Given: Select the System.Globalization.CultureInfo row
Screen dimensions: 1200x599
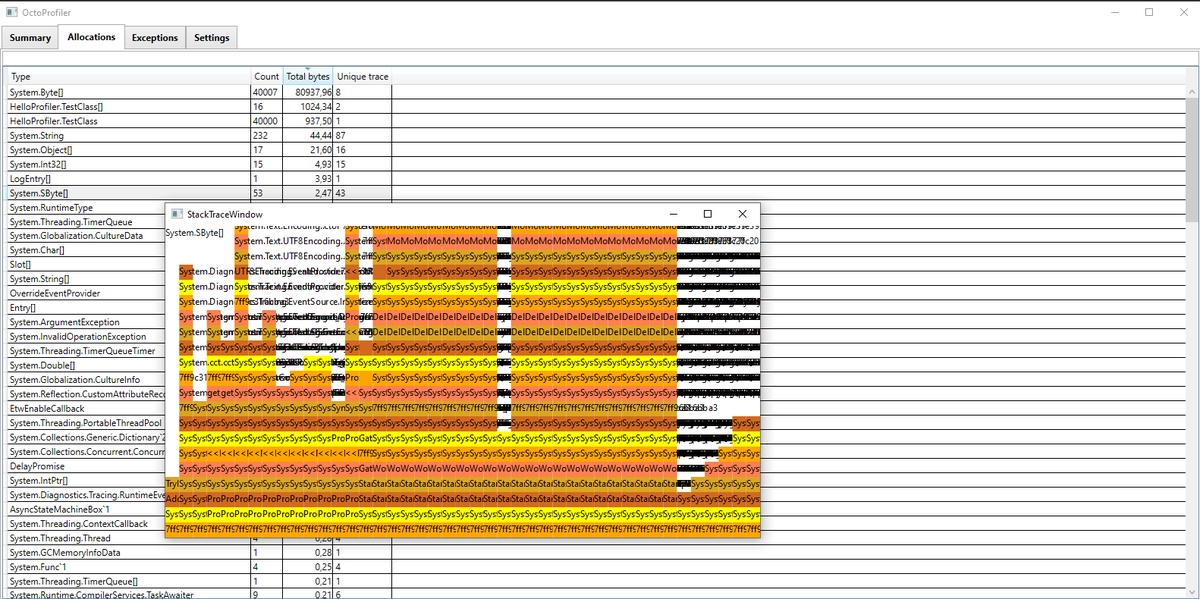Looking at the screenshot, I should 85,380.
